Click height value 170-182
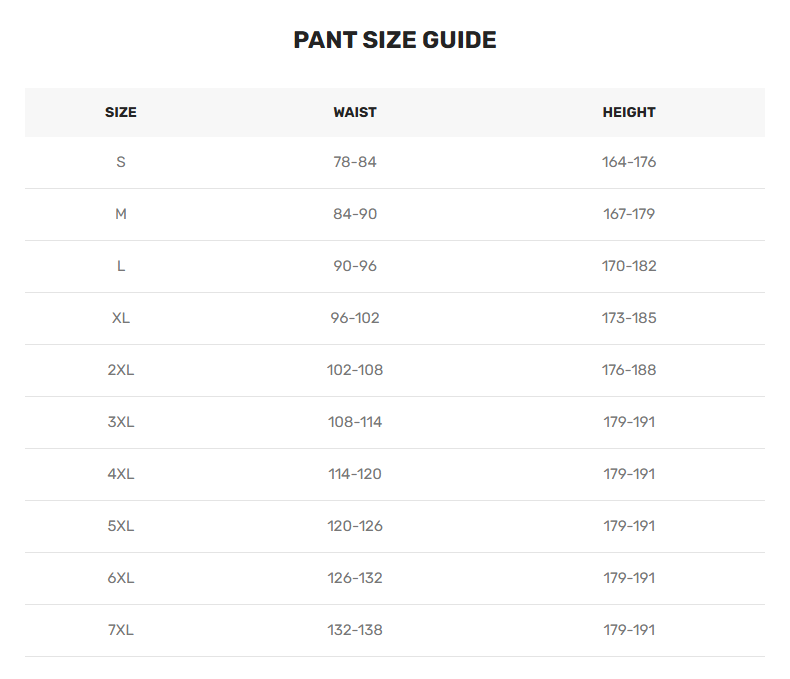The image size is (790, 679). click(x=629, y=266)
